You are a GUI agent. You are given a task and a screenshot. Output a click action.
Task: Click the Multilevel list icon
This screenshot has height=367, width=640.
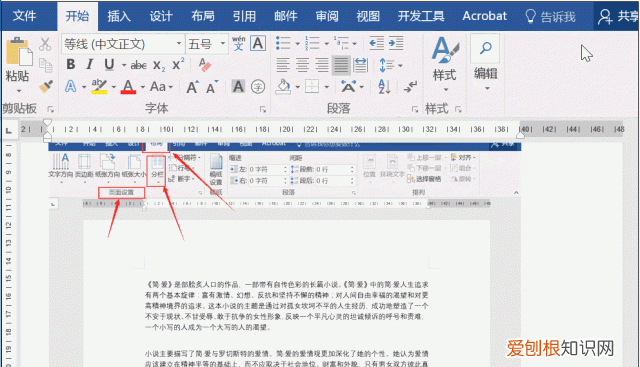[341, 43]
